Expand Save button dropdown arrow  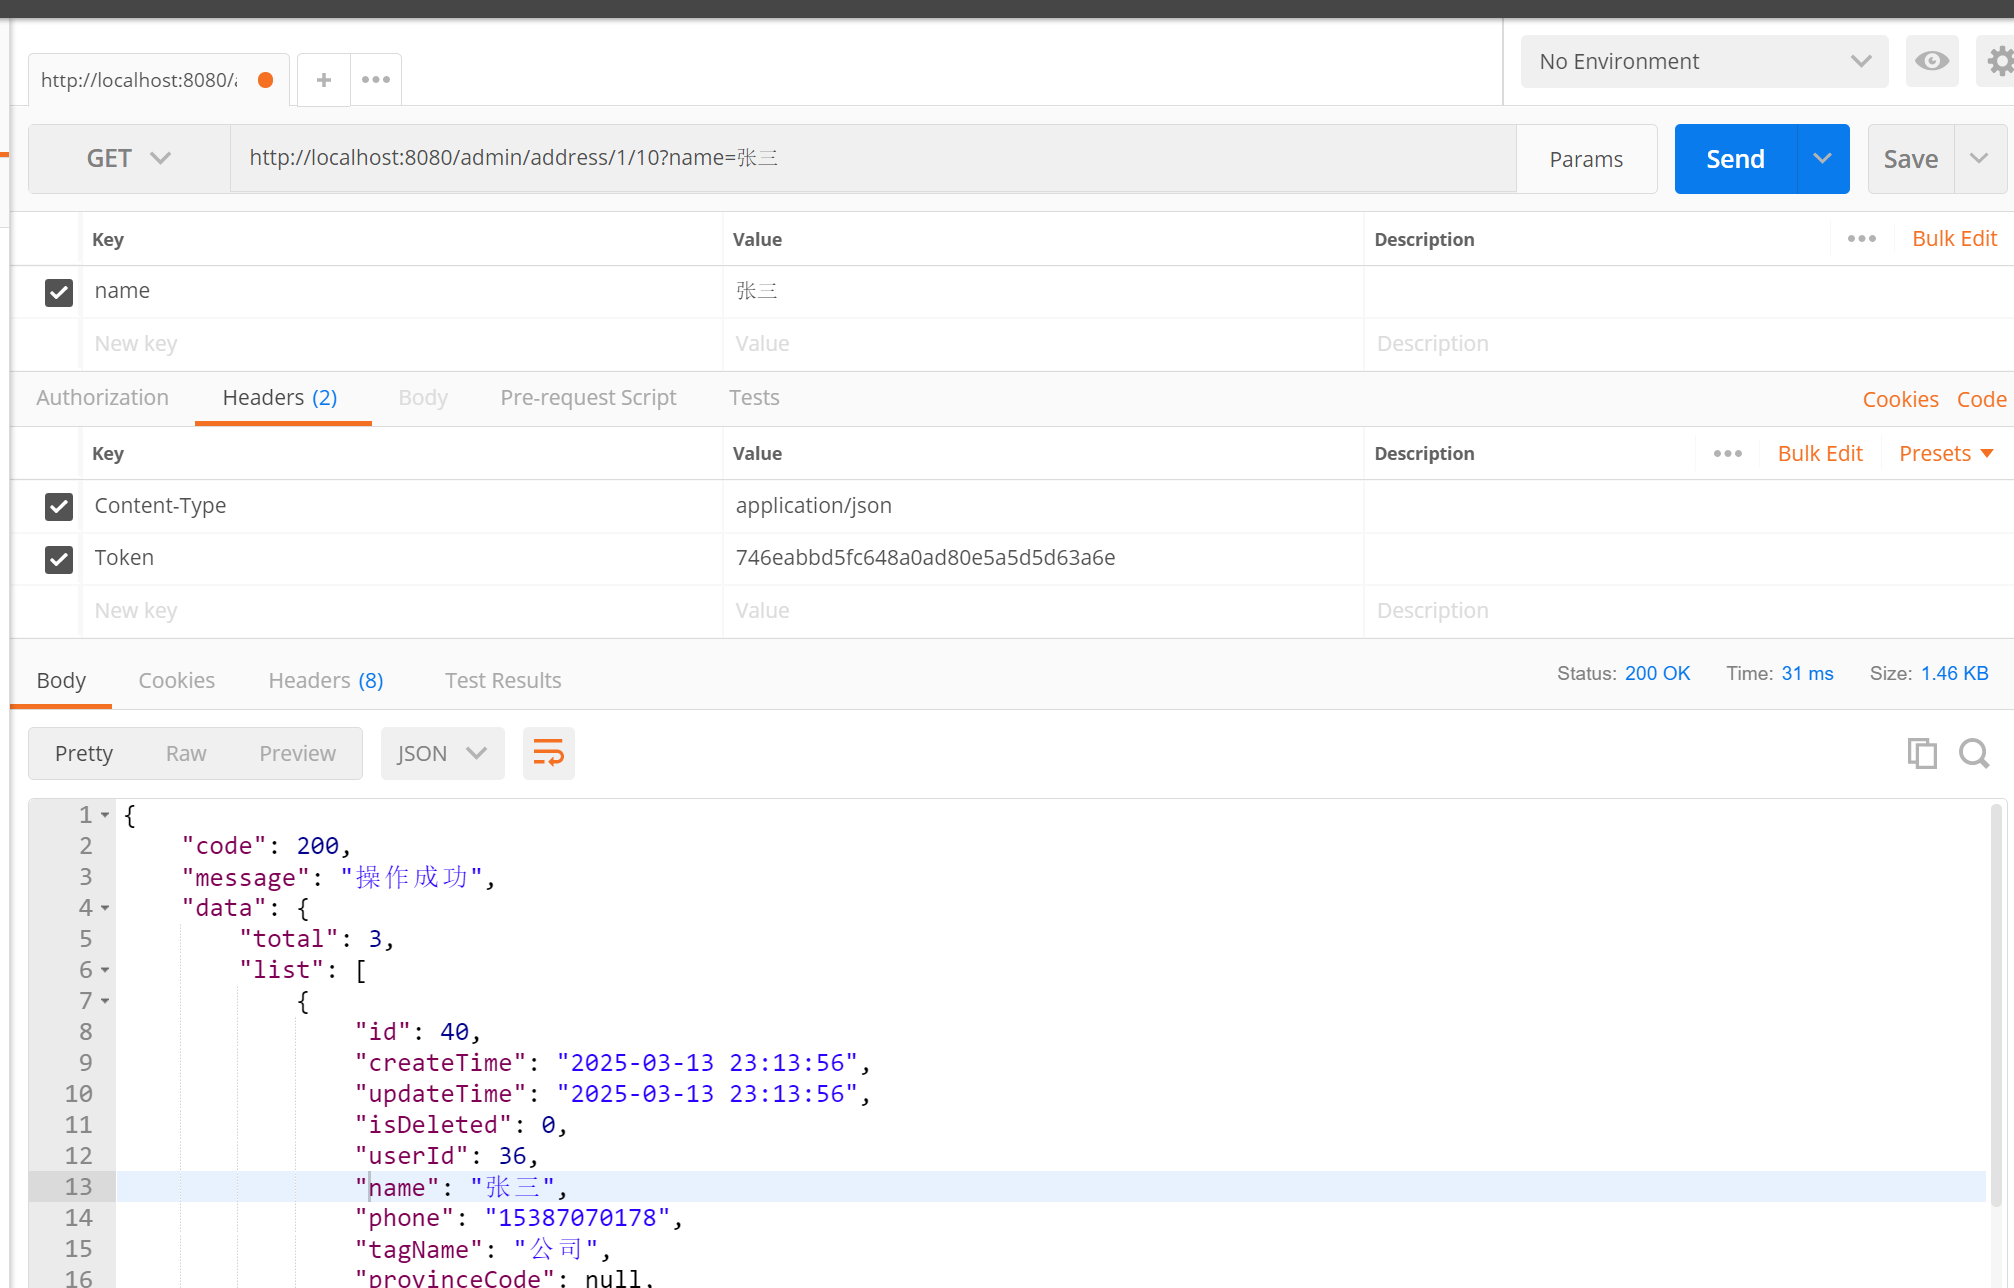click(x=1979, y=158)
